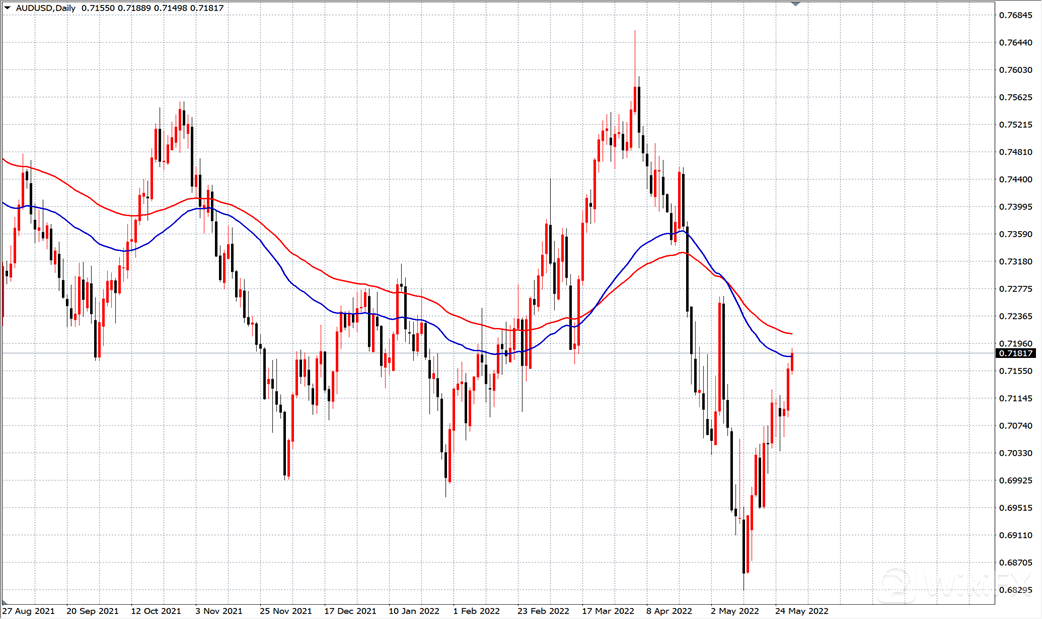The height and width of the screenshot is (619, 1042).
Task: Click the 1 Feb 2022 date label
Action: point(476,609)
